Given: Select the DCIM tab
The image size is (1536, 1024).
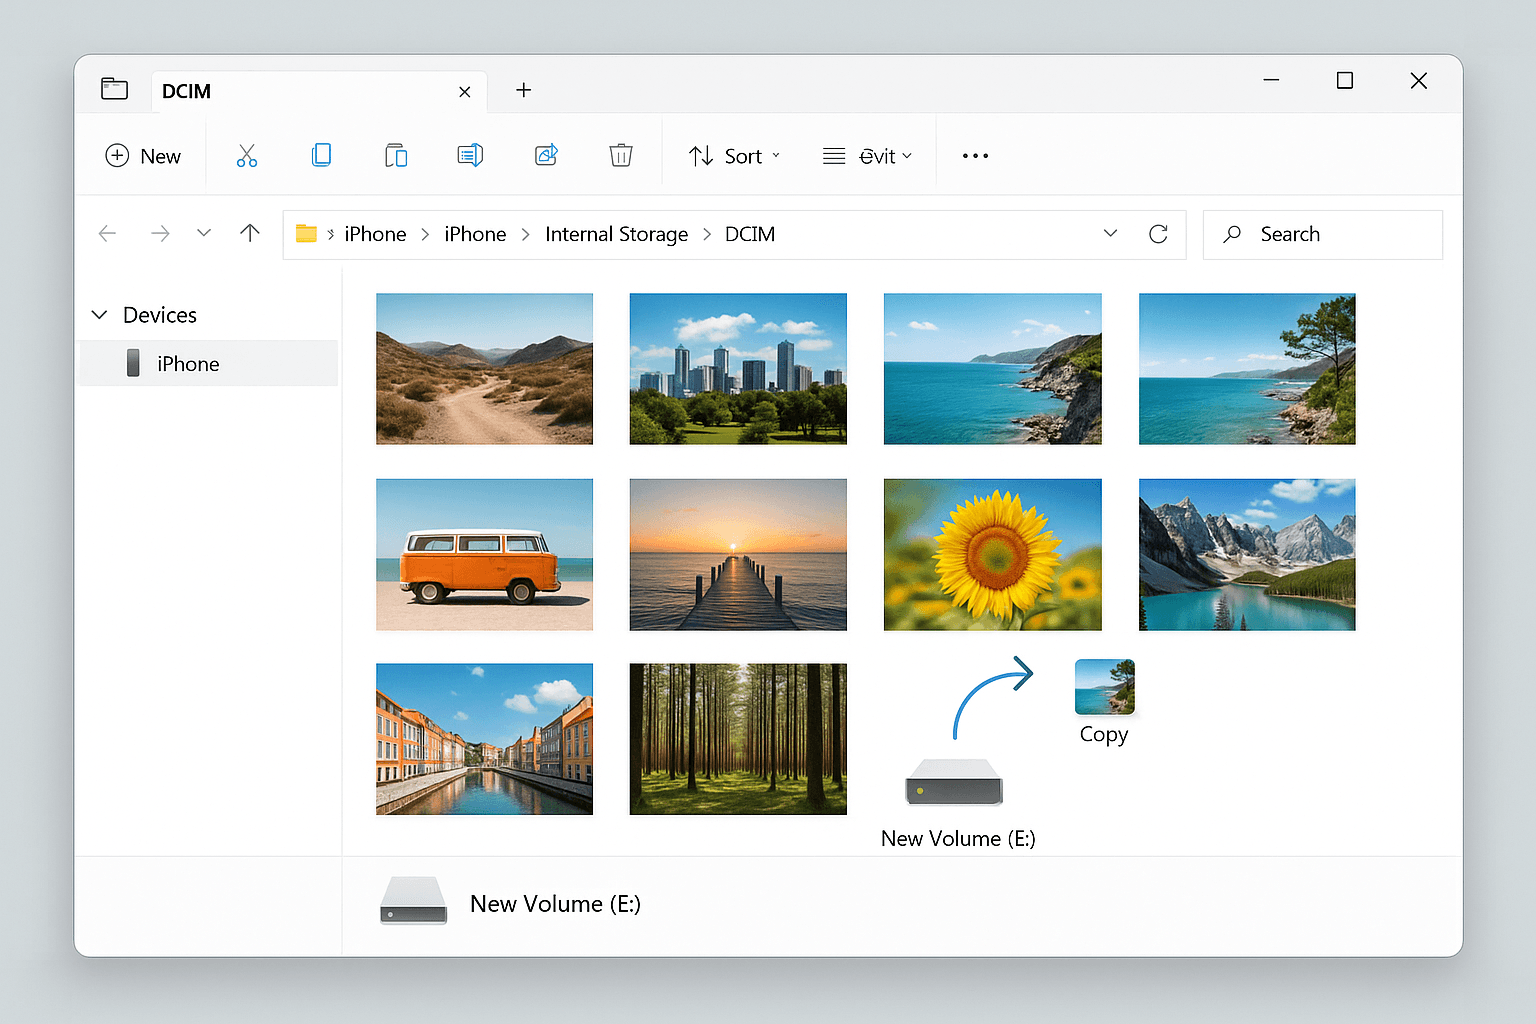Looking at the screenshot, I should (300, 91).
